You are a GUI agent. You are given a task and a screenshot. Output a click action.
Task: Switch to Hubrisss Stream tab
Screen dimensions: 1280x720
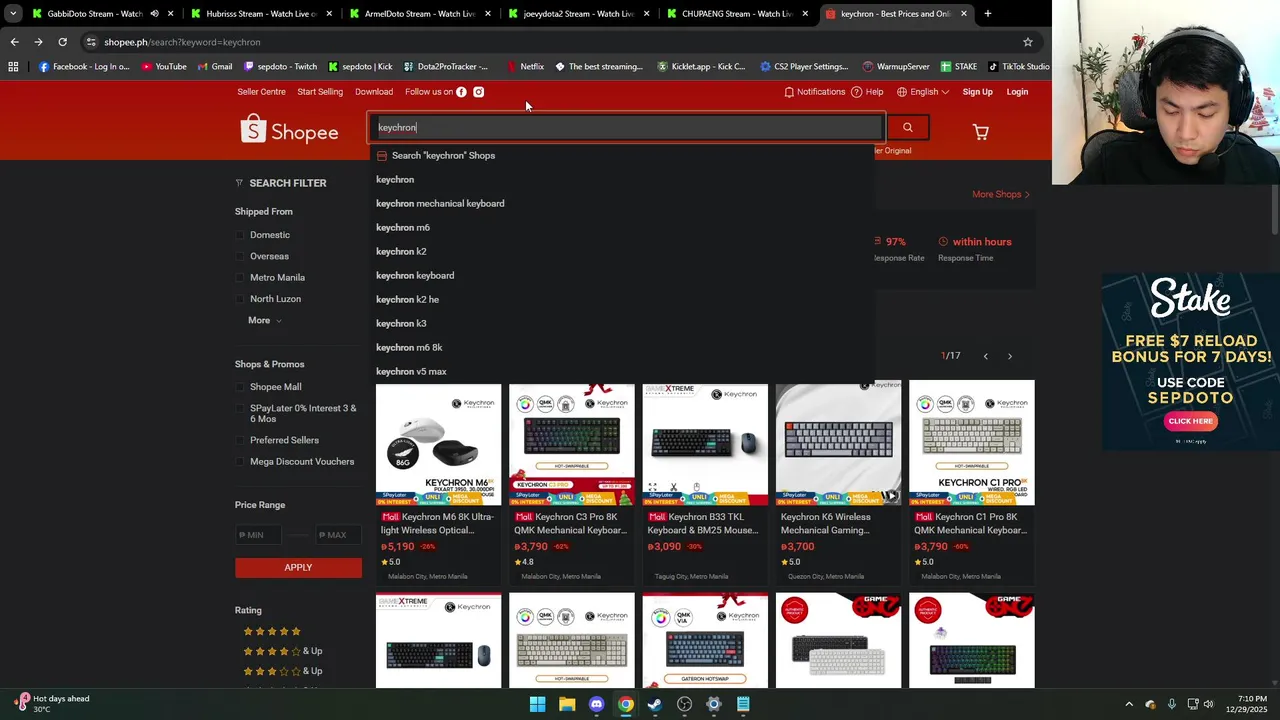click(x=260, y=14)
